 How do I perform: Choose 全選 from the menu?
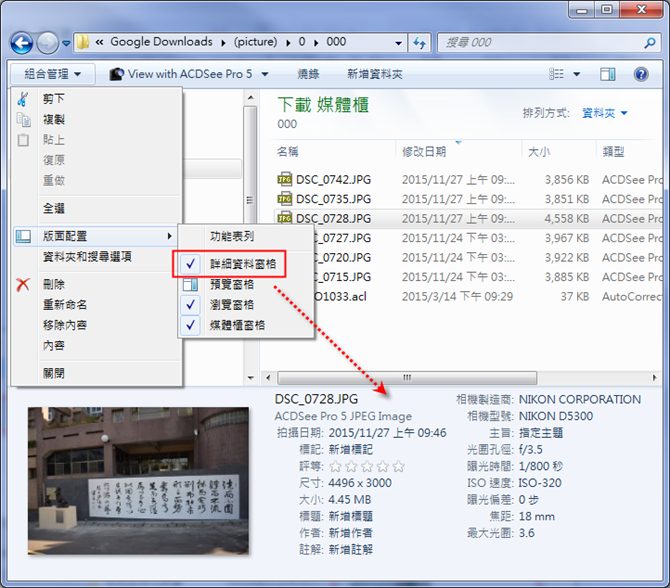point(96,208)
